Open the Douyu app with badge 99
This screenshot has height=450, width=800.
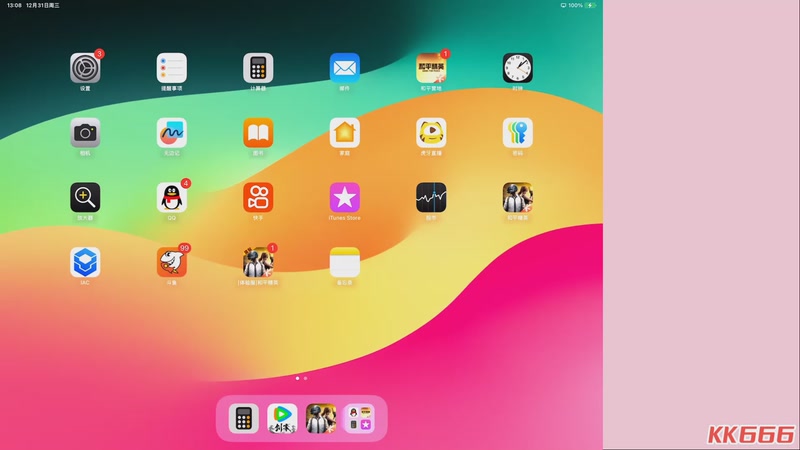(x=171, y=262)
